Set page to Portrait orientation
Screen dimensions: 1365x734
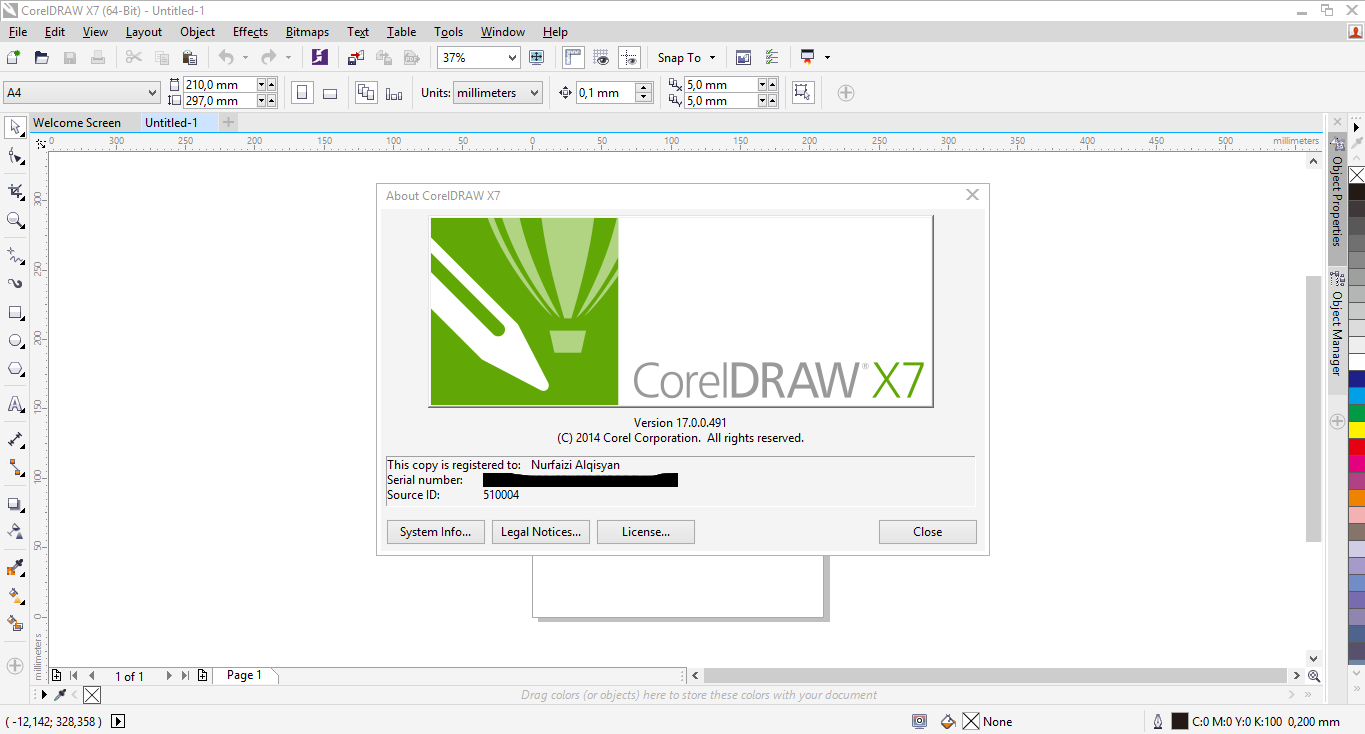pos(302,93)
